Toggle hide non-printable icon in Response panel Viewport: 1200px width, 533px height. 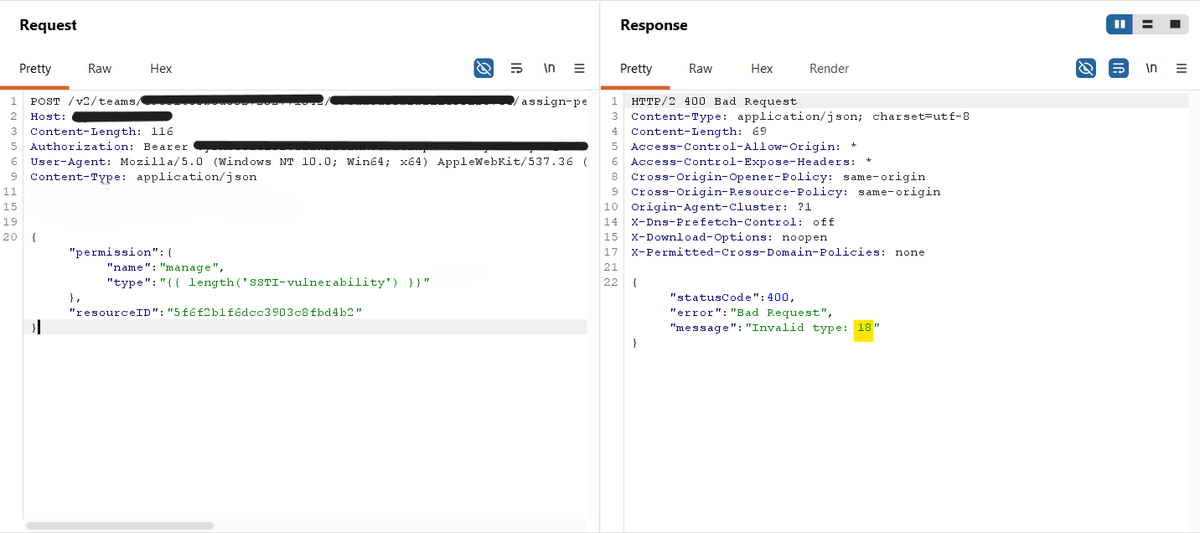pyautogui.click(x=1086, y=68)
